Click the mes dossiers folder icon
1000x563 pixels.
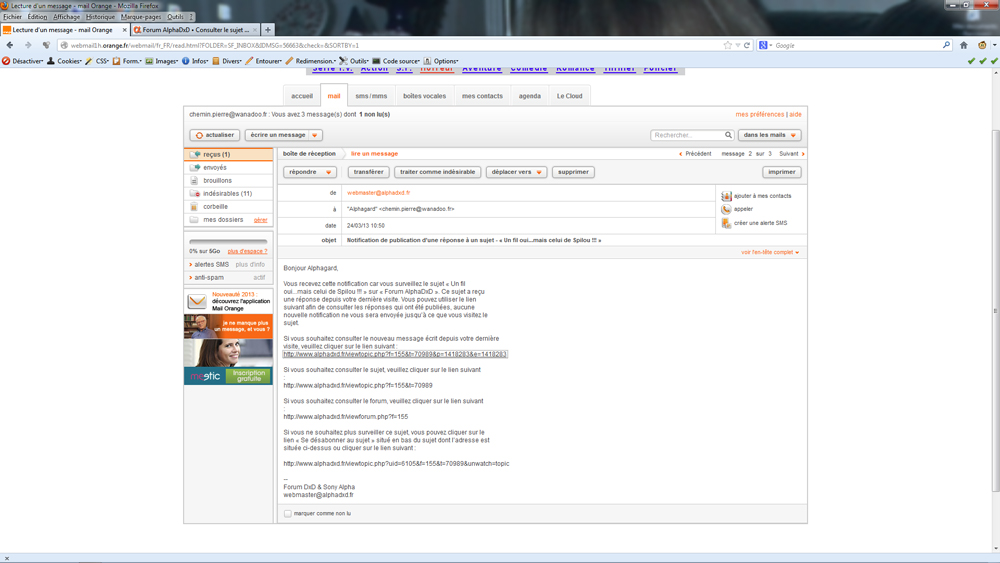195,220
